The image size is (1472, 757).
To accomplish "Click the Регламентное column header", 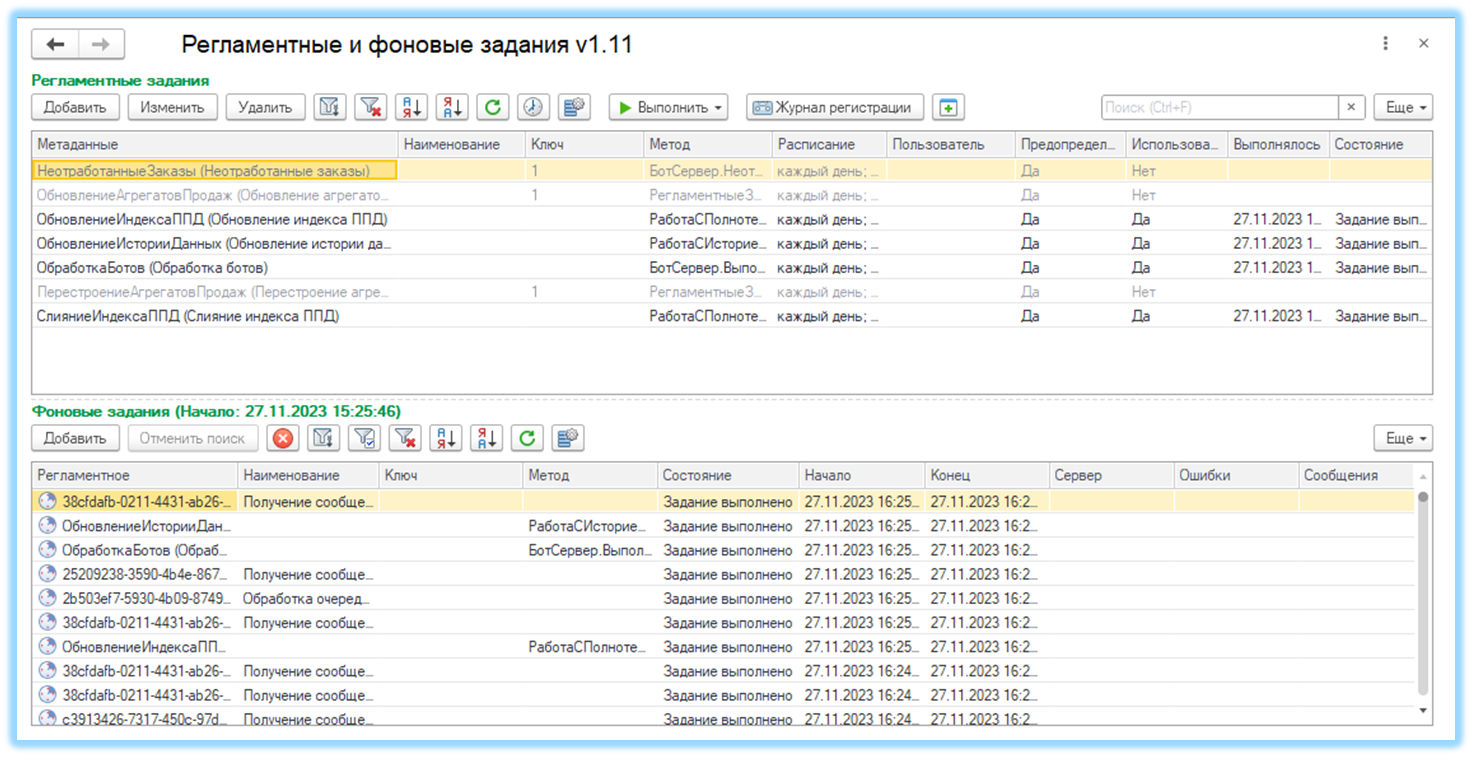I will click(135, 476).
